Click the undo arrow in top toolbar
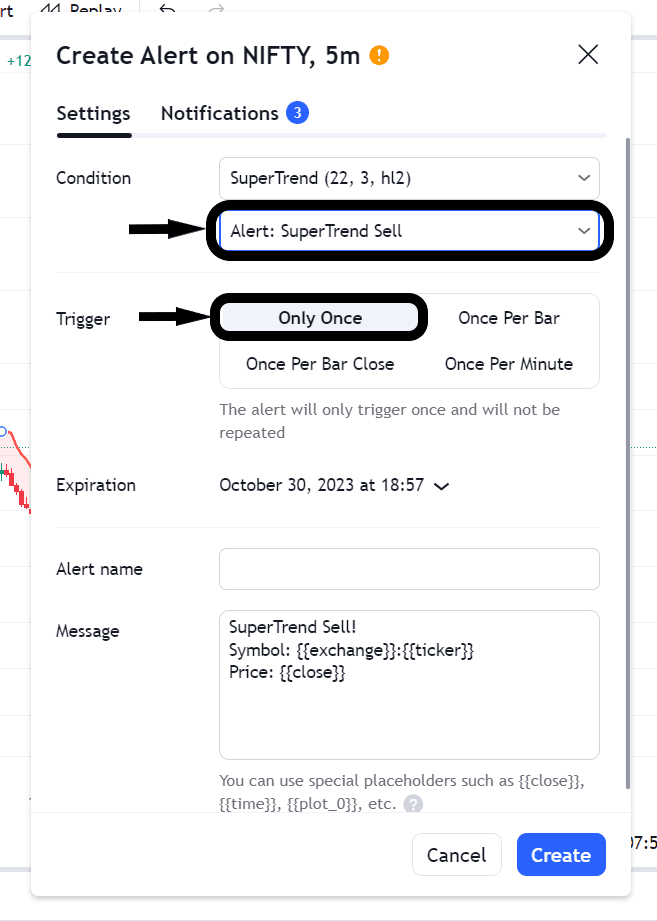The width and height of the screenshot is (657, 921). pyautogui.click(x=167, y=9)
